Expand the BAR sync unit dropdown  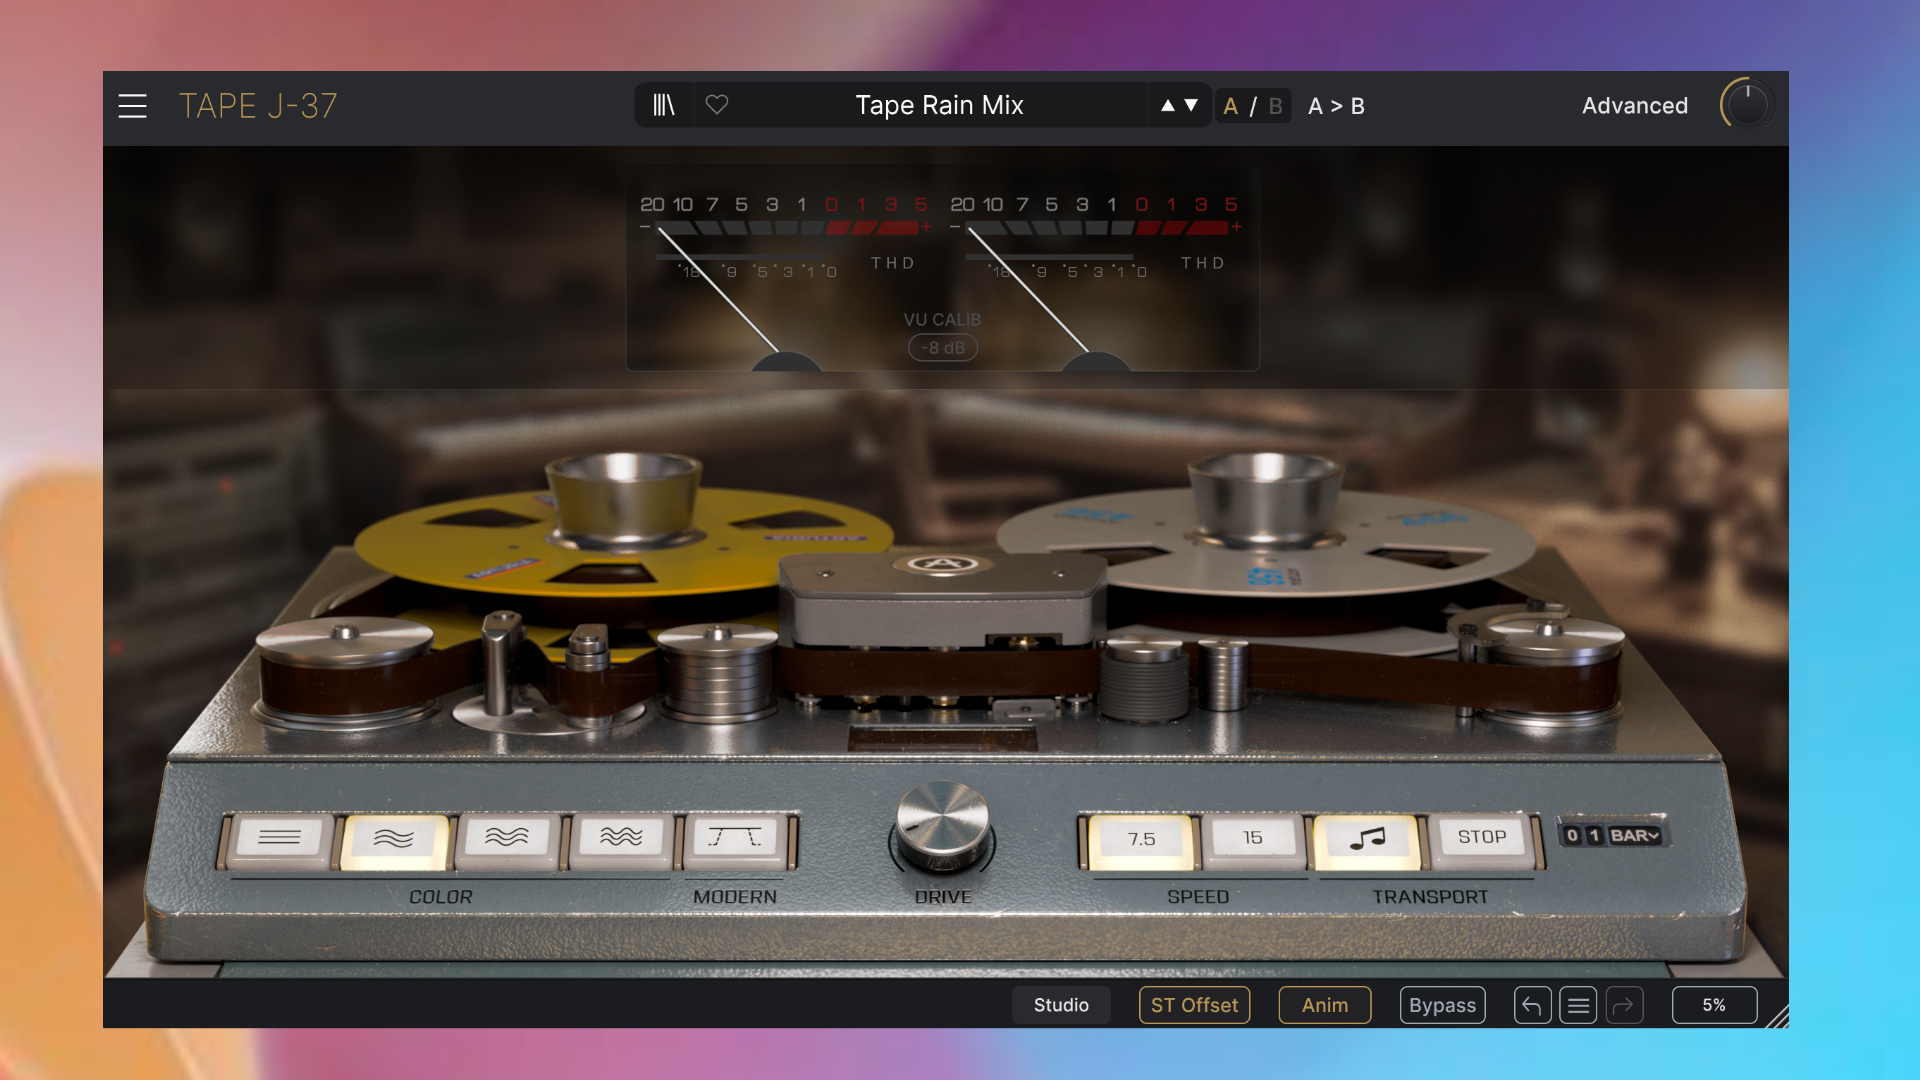click(x=1634, y=836)
